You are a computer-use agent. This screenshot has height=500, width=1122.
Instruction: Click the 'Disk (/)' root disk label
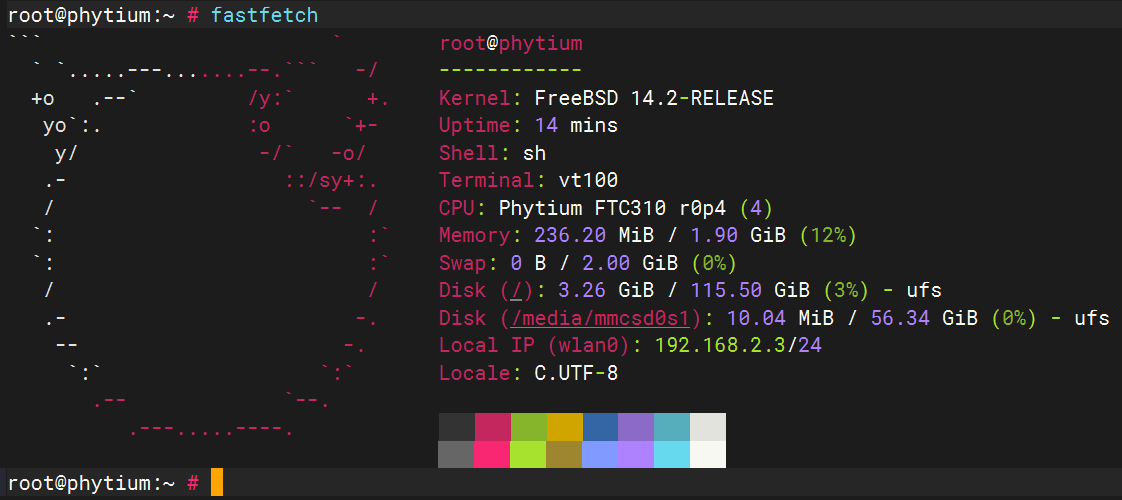click(x=487, y=290)
